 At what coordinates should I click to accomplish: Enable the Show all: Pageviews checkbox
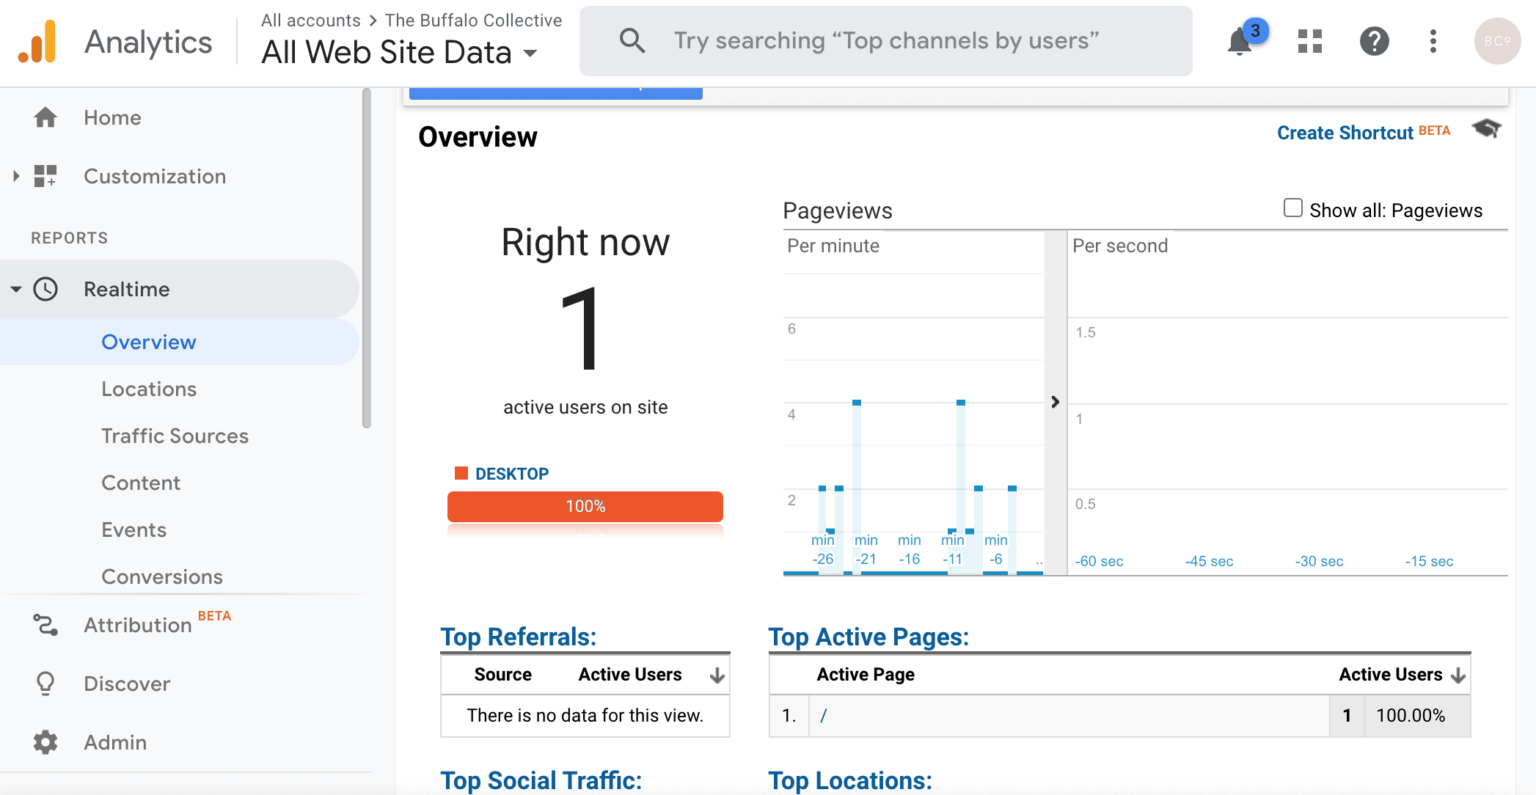pos(1293,207)
